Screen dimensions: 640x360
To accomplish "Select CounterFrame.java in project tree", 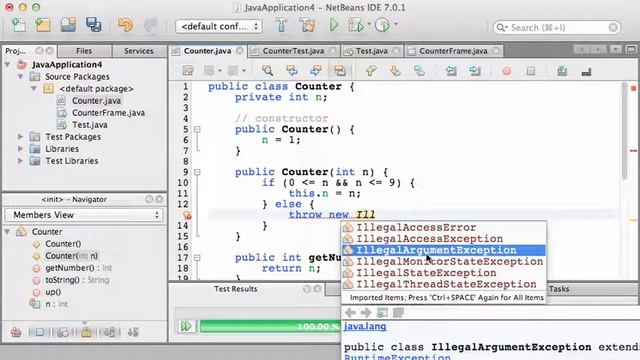I will (x=108, y=113).
